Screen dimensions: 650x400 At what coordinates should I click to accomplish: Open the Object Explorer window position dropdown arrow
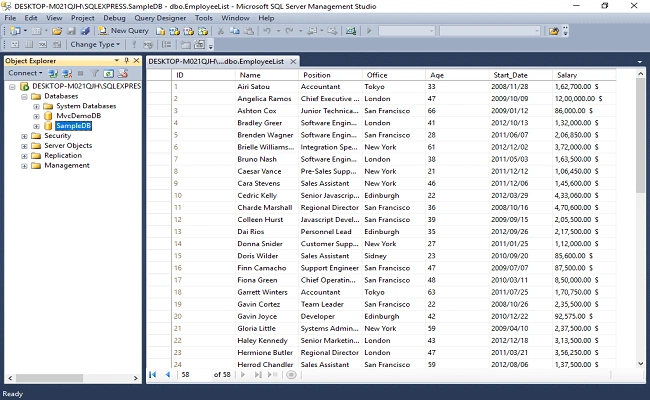click(x=116, y=61)
